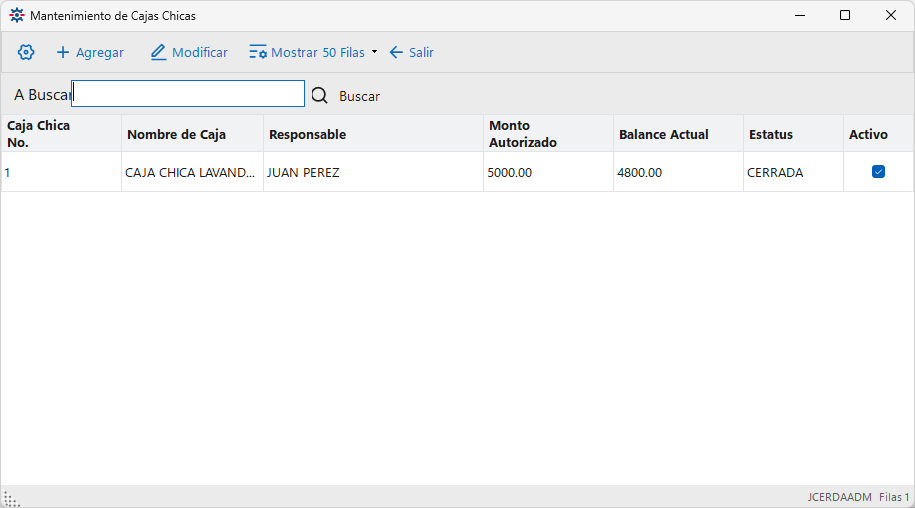Click the Monto Autorizado column header

point(549,134)
